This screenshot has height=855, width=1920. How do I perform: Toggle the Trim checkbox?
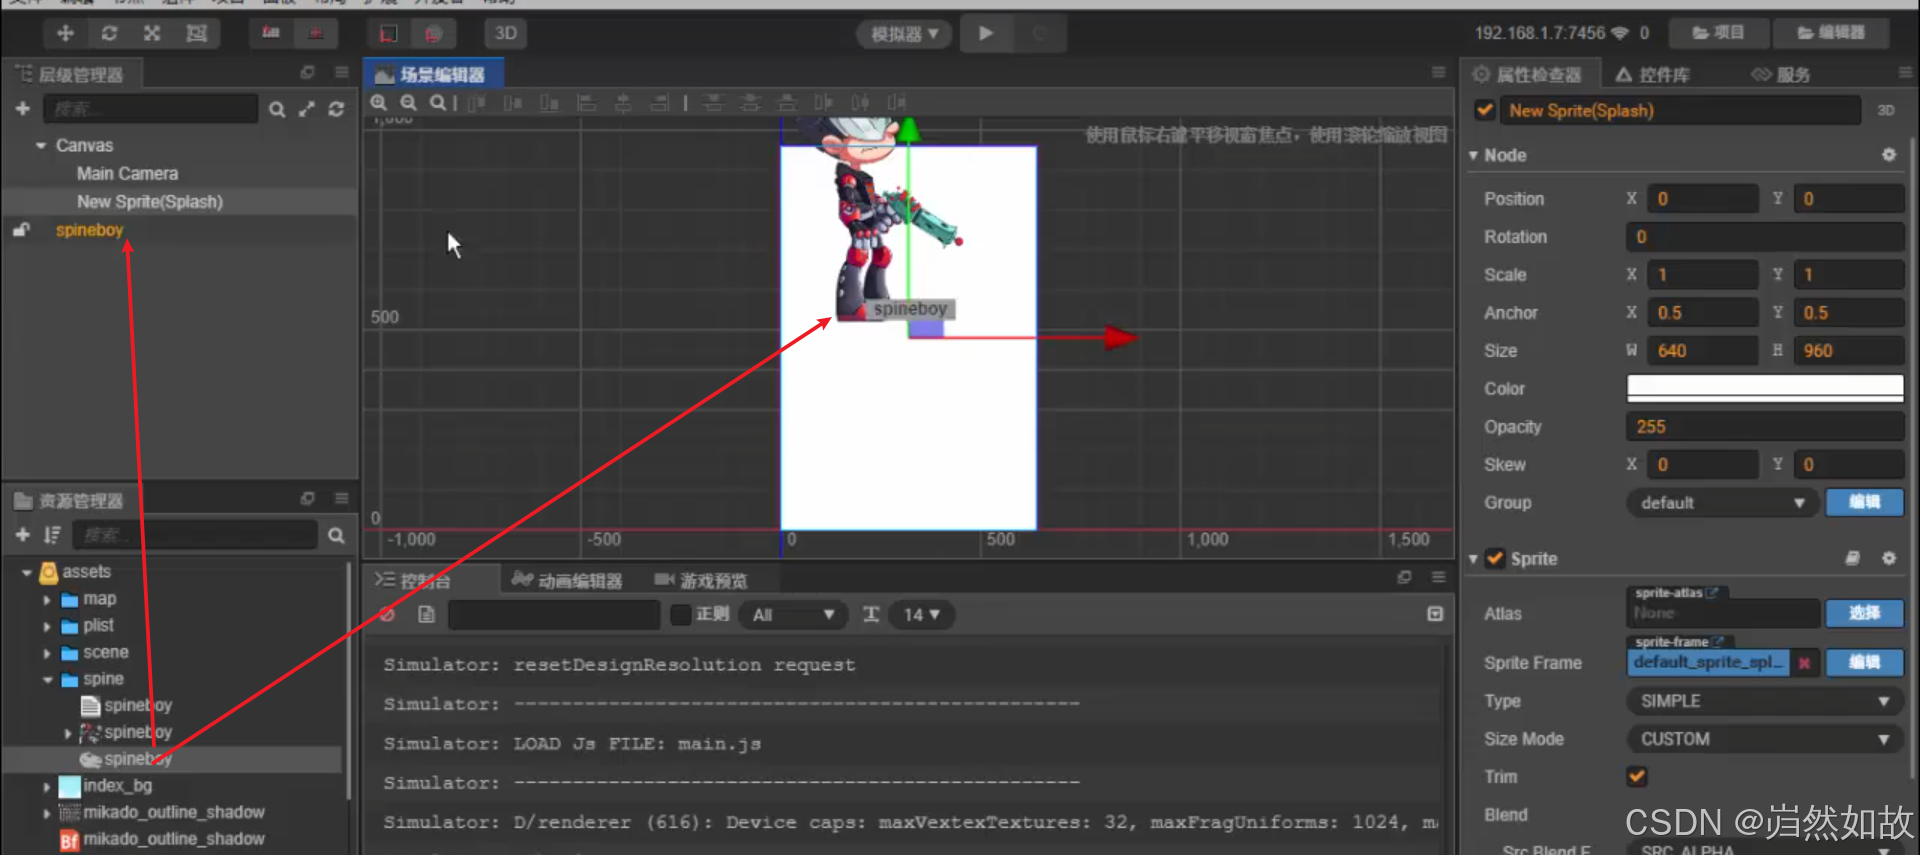(1637, 777)
